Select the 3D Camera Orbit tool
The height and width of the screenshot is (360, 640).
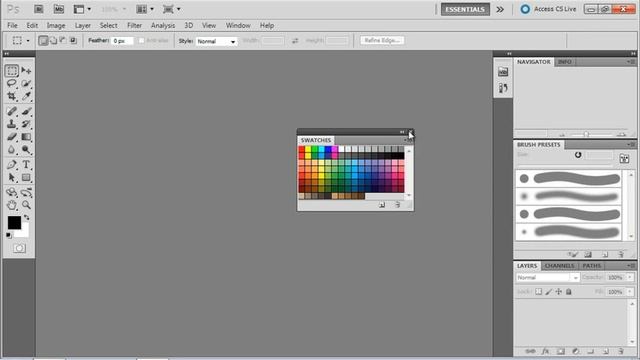[x=26, y=192]
